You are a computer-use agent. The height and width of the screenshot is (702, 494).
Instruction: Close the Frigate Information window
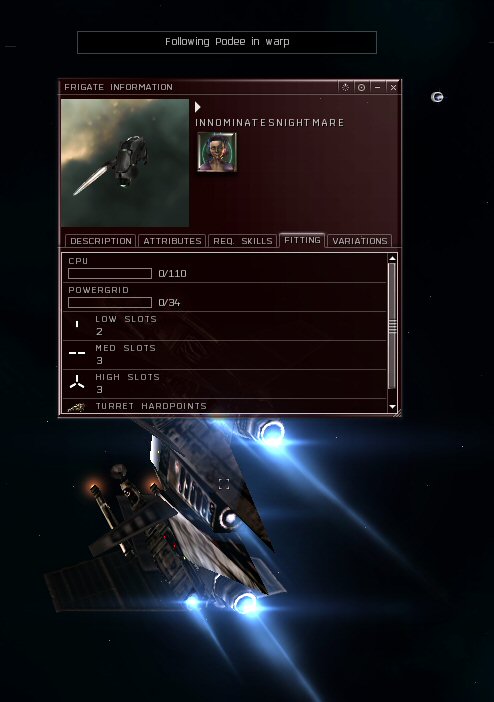tap(393, 87)
